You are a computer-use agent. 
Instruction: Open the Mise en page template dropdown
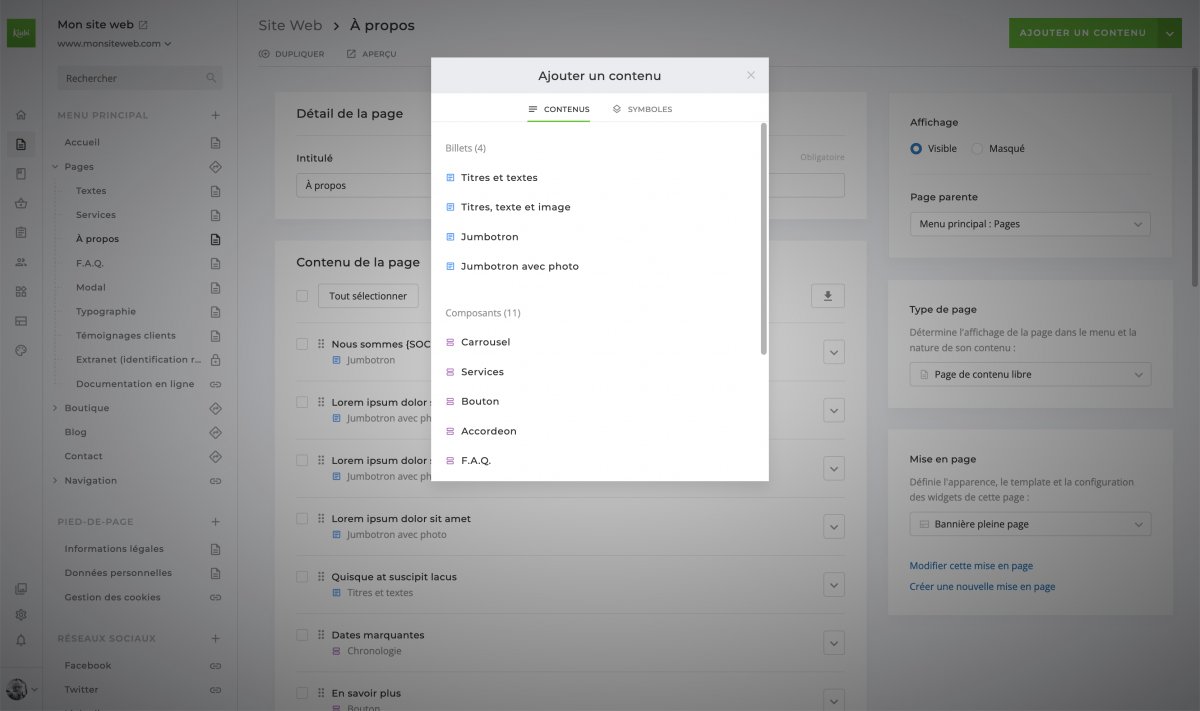[x=1030, y=524]
